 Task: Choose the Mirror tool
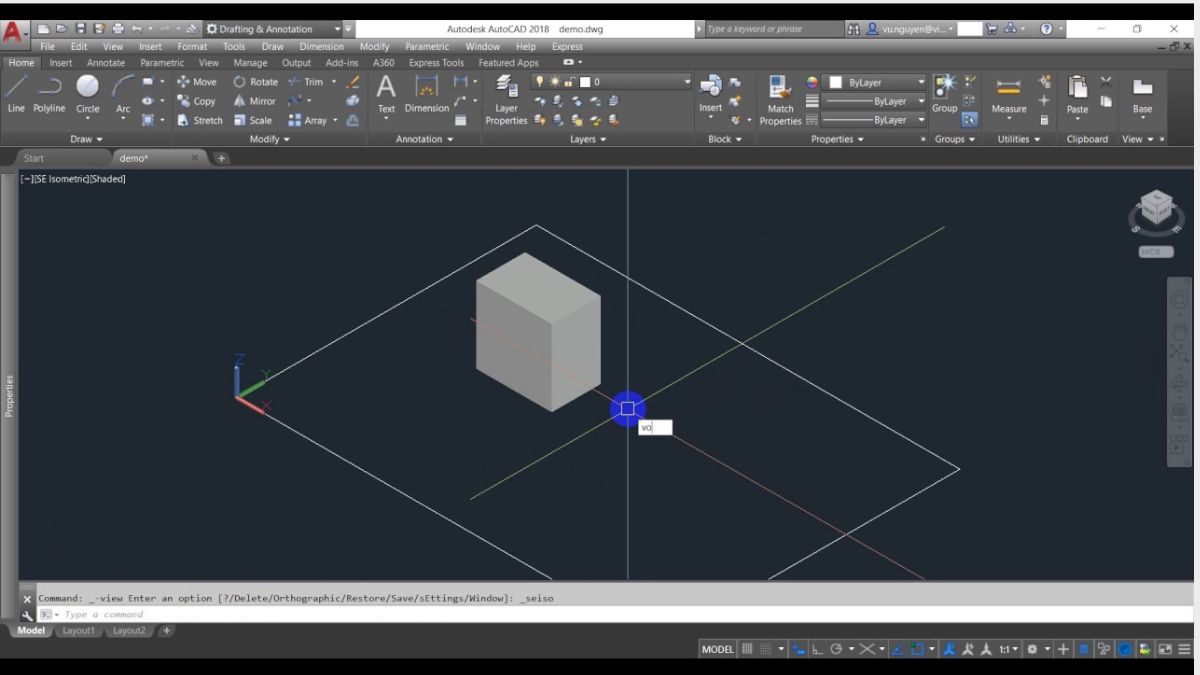point(254,101)
